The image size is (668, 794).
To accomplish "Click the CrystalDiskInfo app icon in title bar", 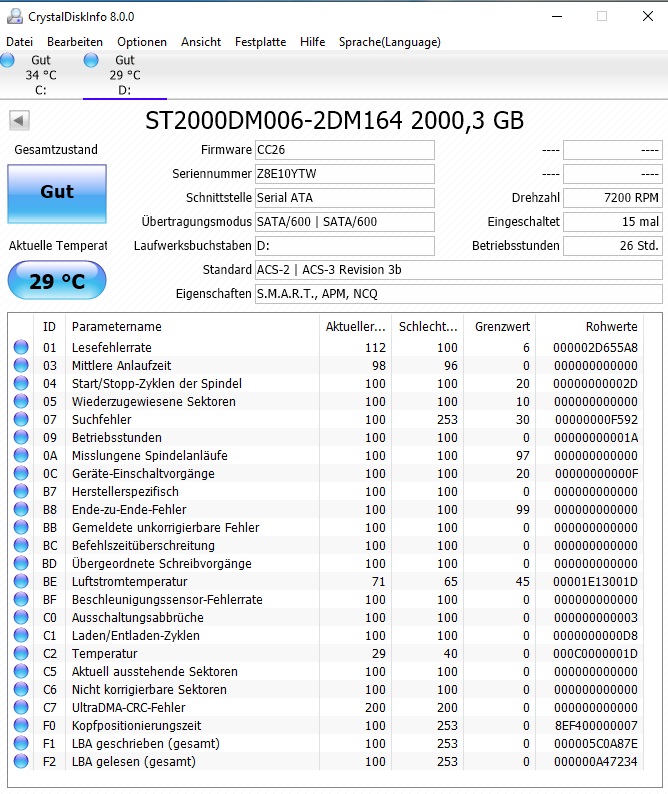I will (x=15, y=16).
